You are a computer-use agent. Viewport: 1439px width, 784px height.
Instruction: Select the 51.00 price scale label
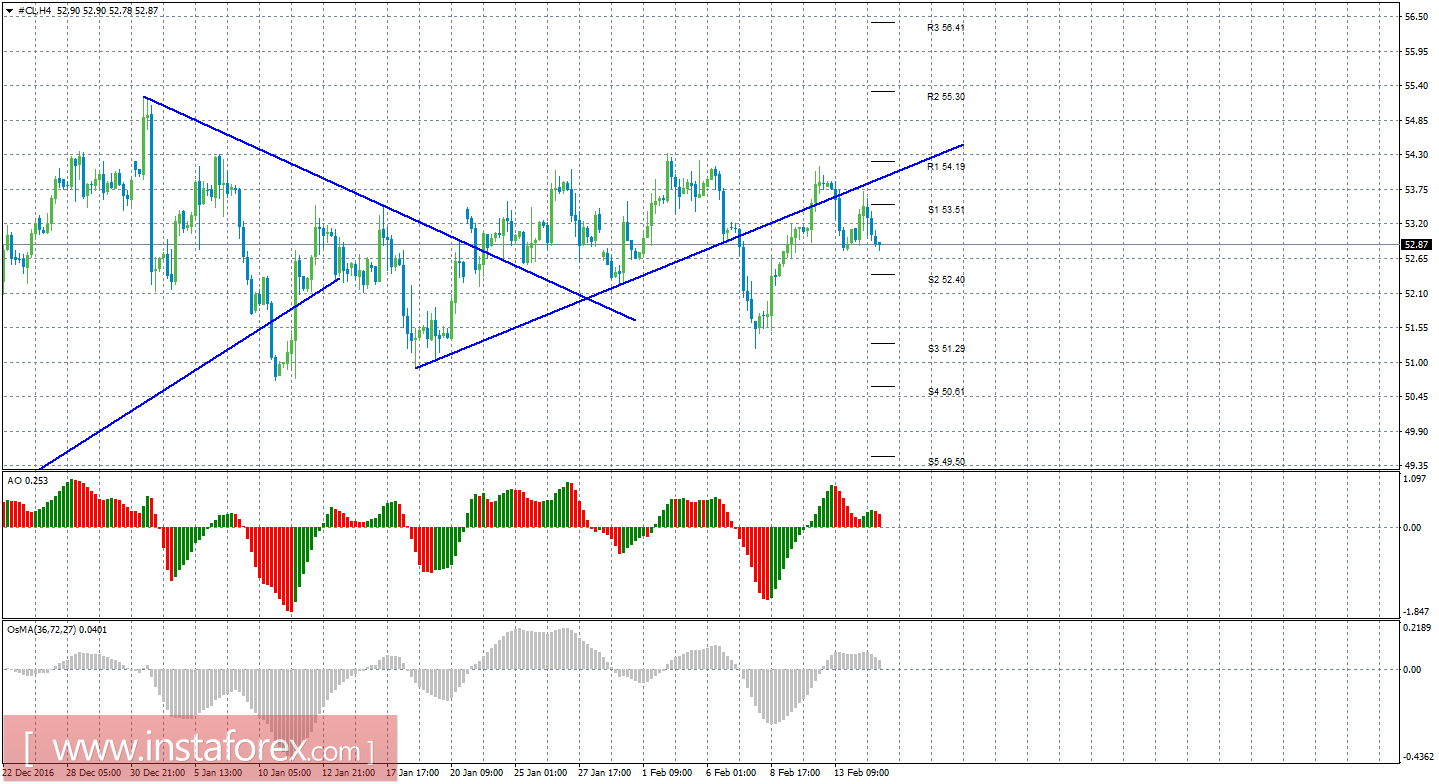[x=1415, y=363]
